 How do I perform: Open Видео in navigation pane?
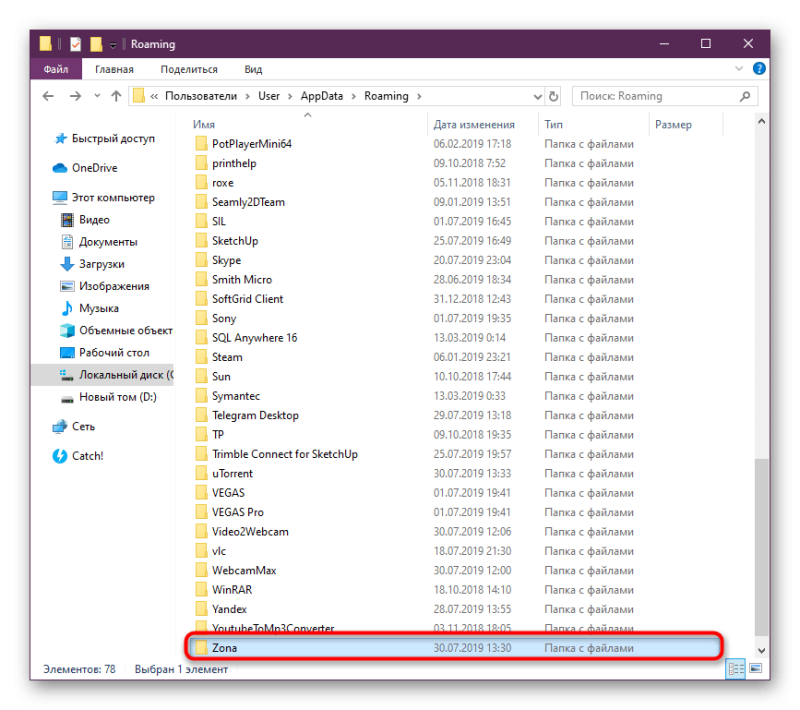(x=85, y=220)
